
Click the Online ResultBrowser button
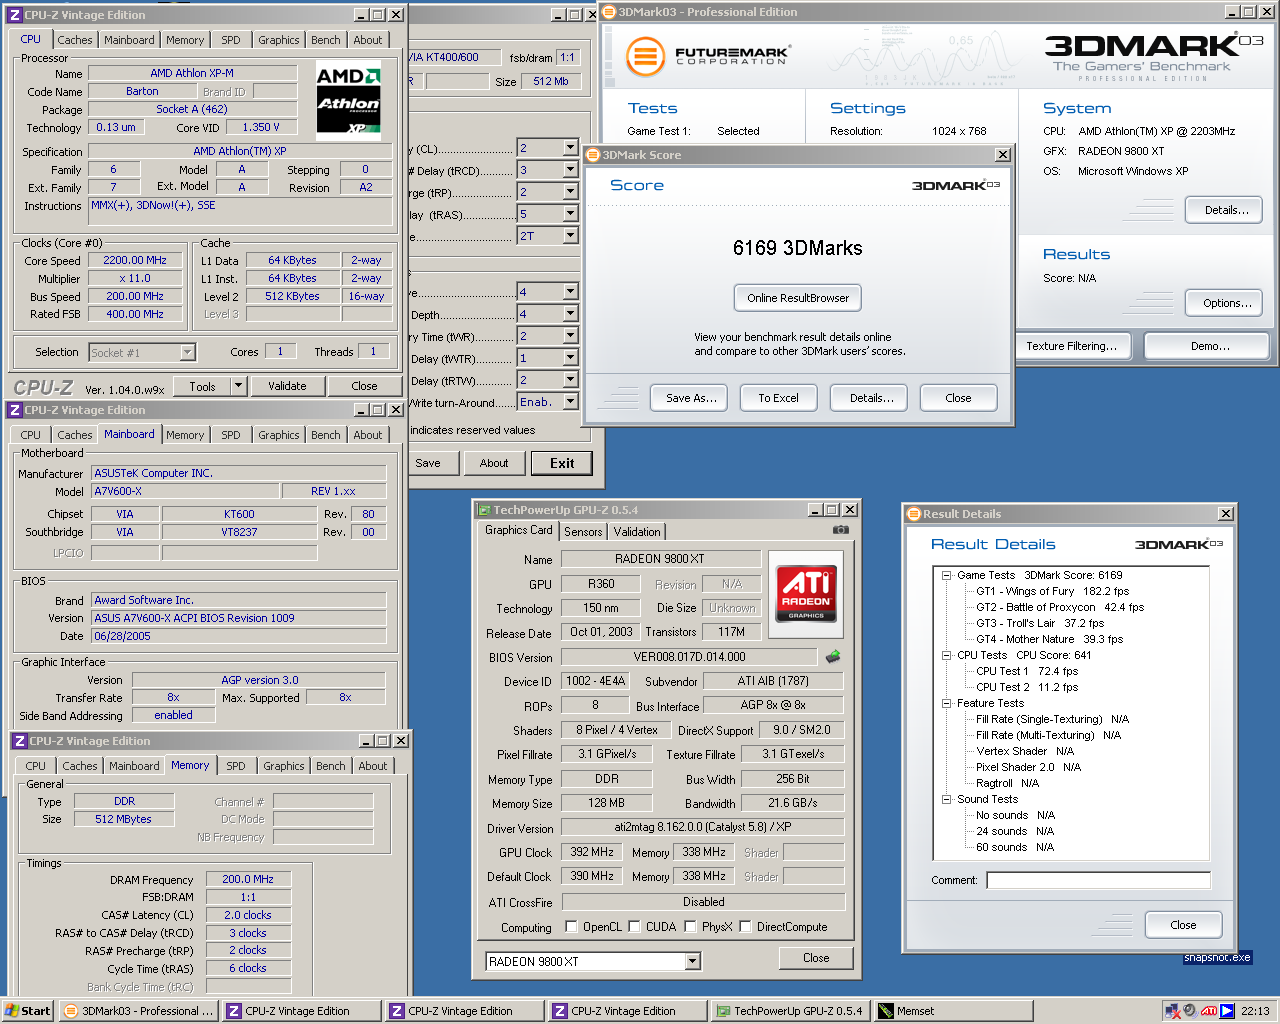click(x=797, y=297)
